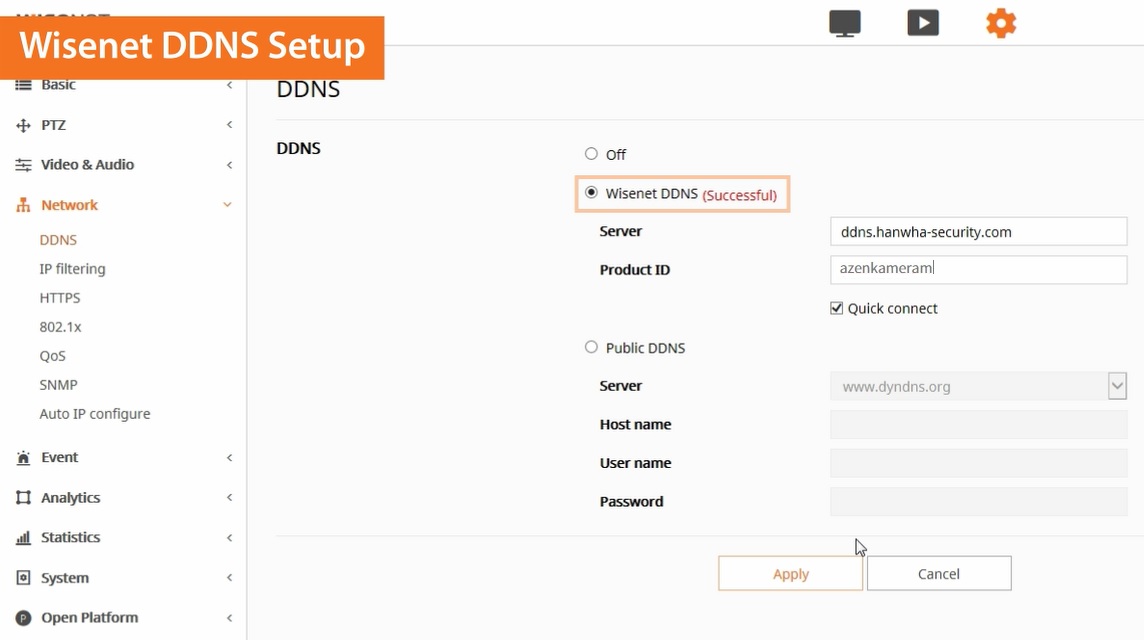Open the PTZ menu label
The width and height of the screenshot is (1144, 640).
tap(53, 125)
